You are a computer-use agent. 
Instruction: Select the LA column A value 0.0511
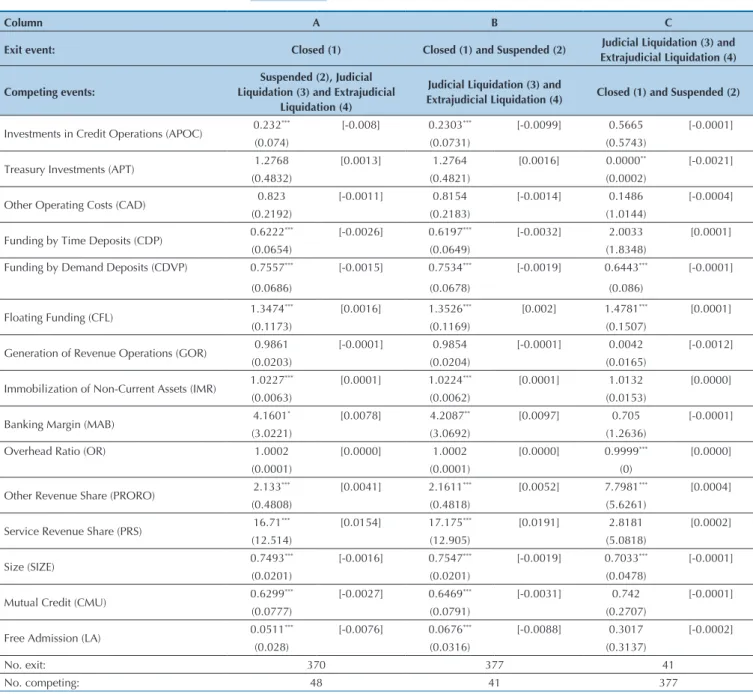click(271, 628)
